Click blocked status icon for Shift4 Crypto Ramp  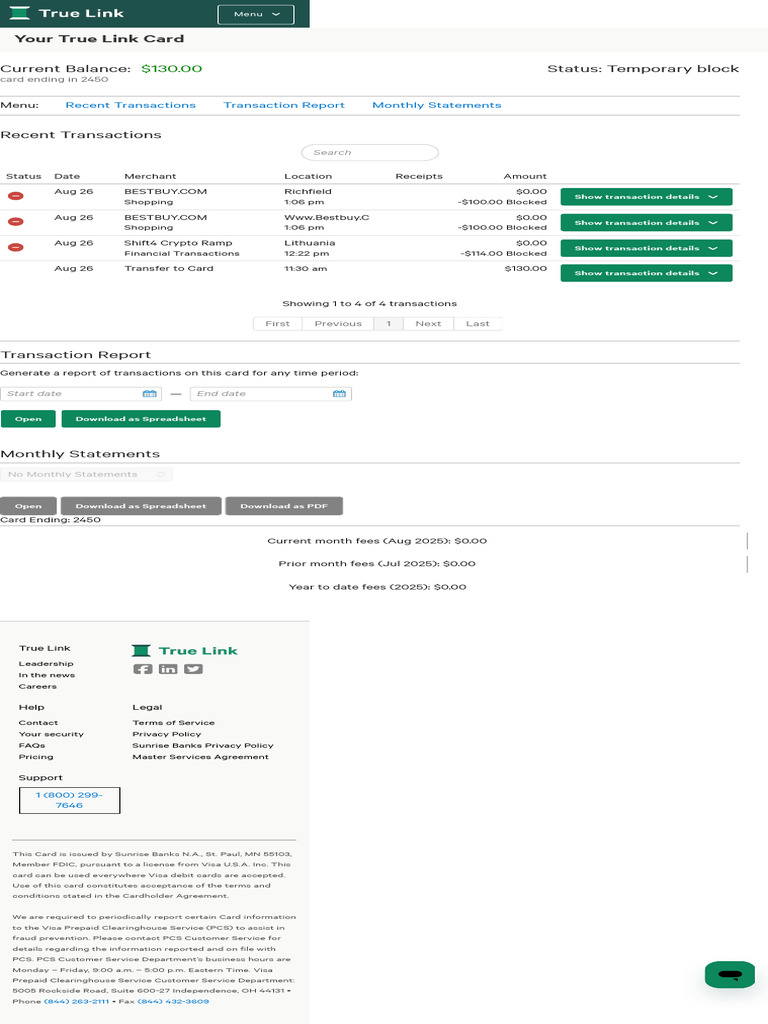click(x=16, y=248)
